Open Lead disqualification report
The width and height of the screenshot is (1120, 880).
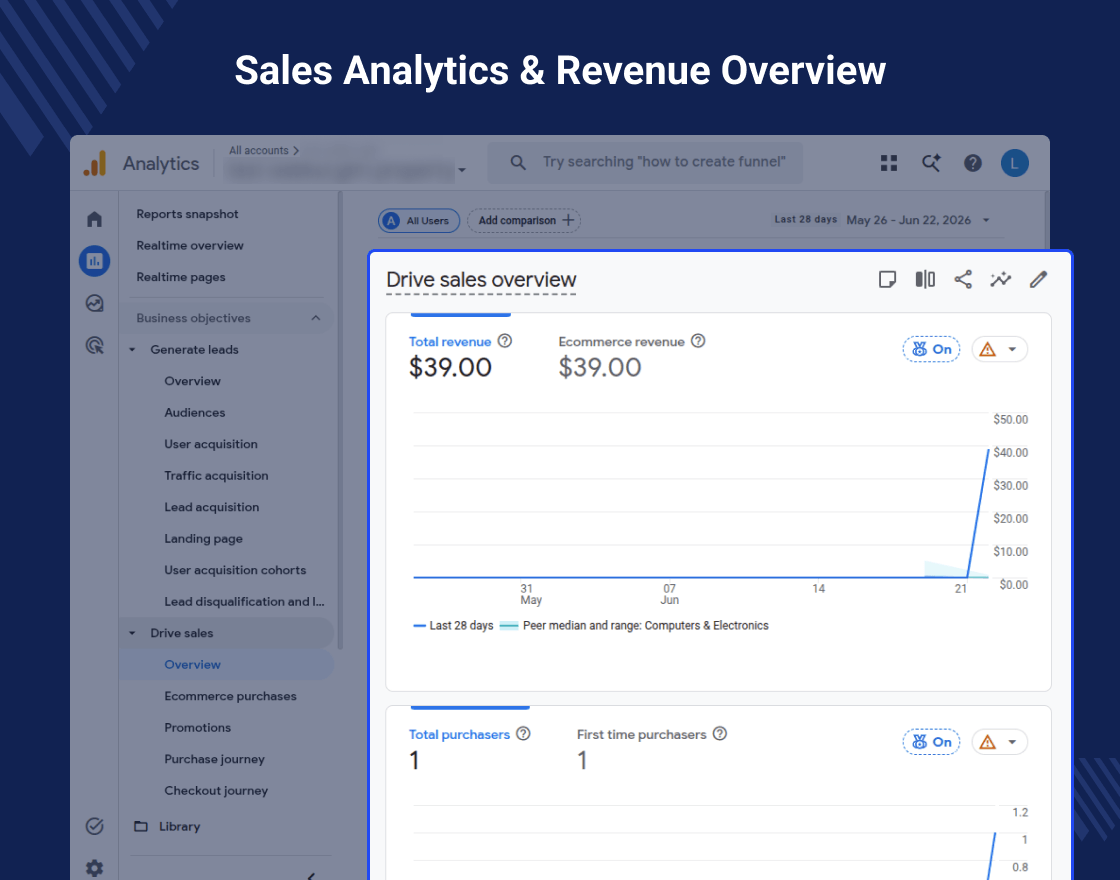click(x=244, y=601)
